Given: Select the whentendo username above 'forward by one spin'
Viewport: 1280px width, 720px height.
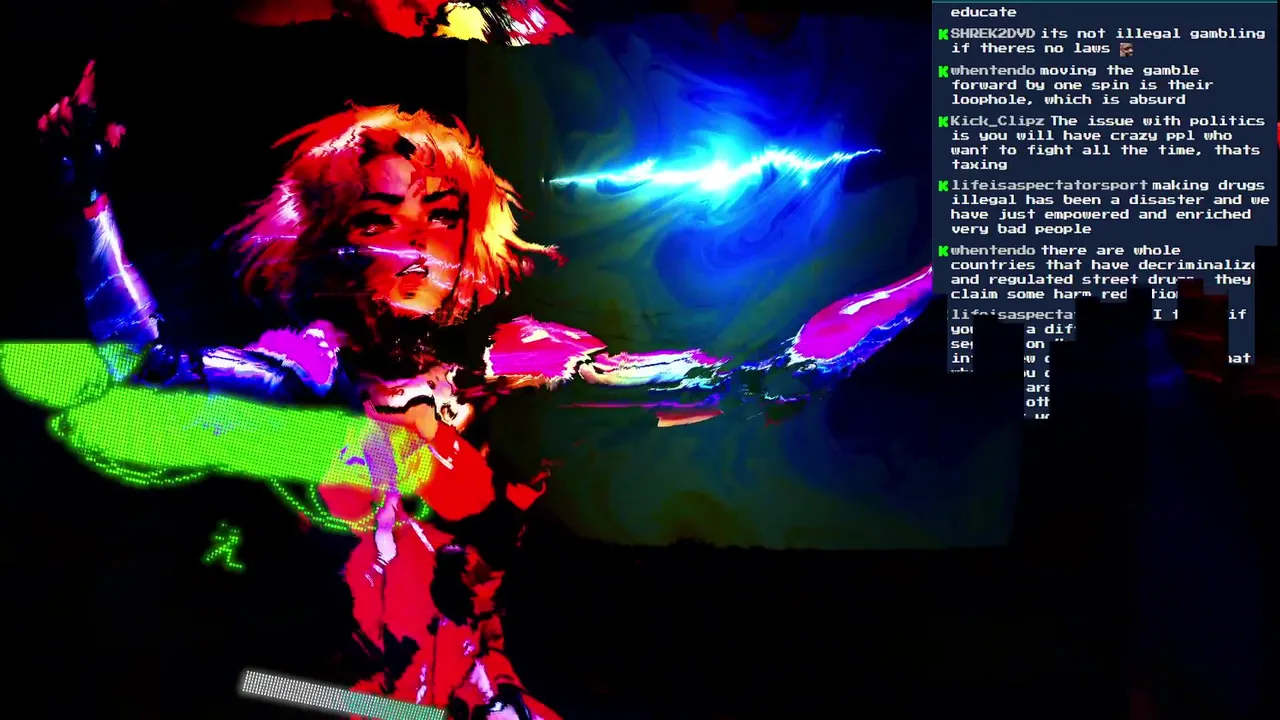Looking at the screenshot, I should 993,71.
